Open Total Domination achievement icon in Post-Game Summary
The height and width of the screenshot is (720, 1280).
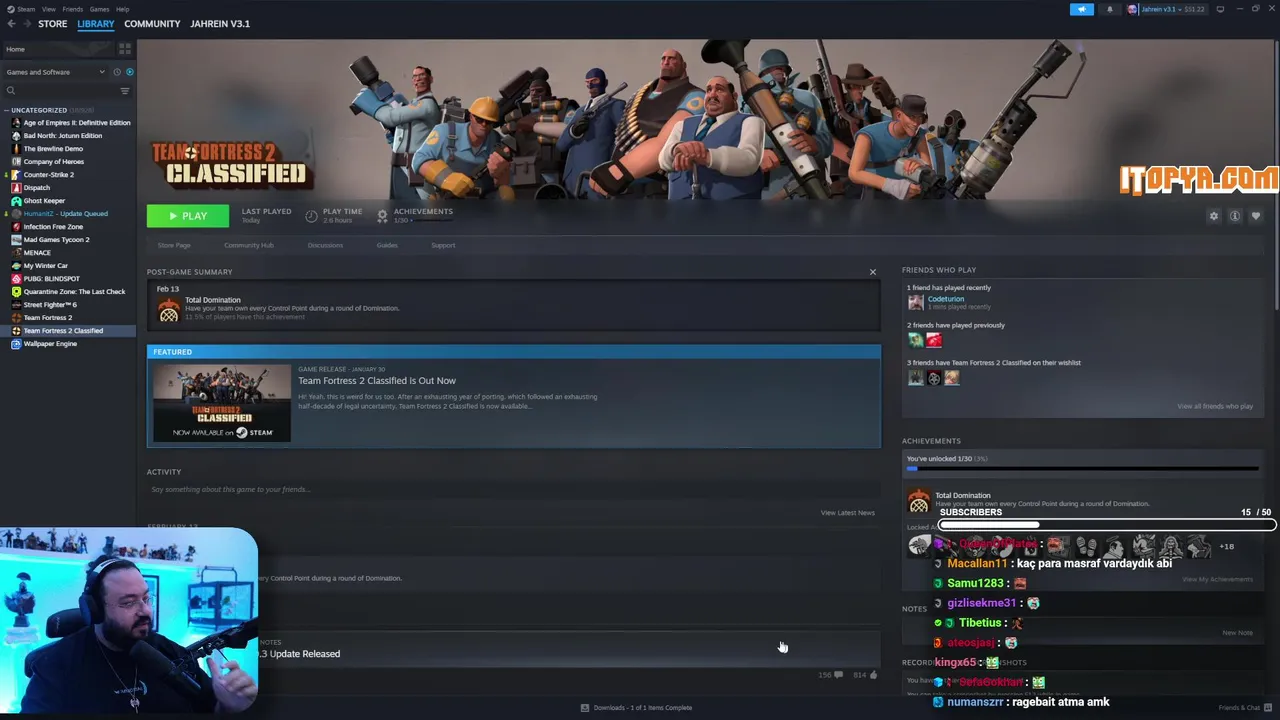click(169, 310)
